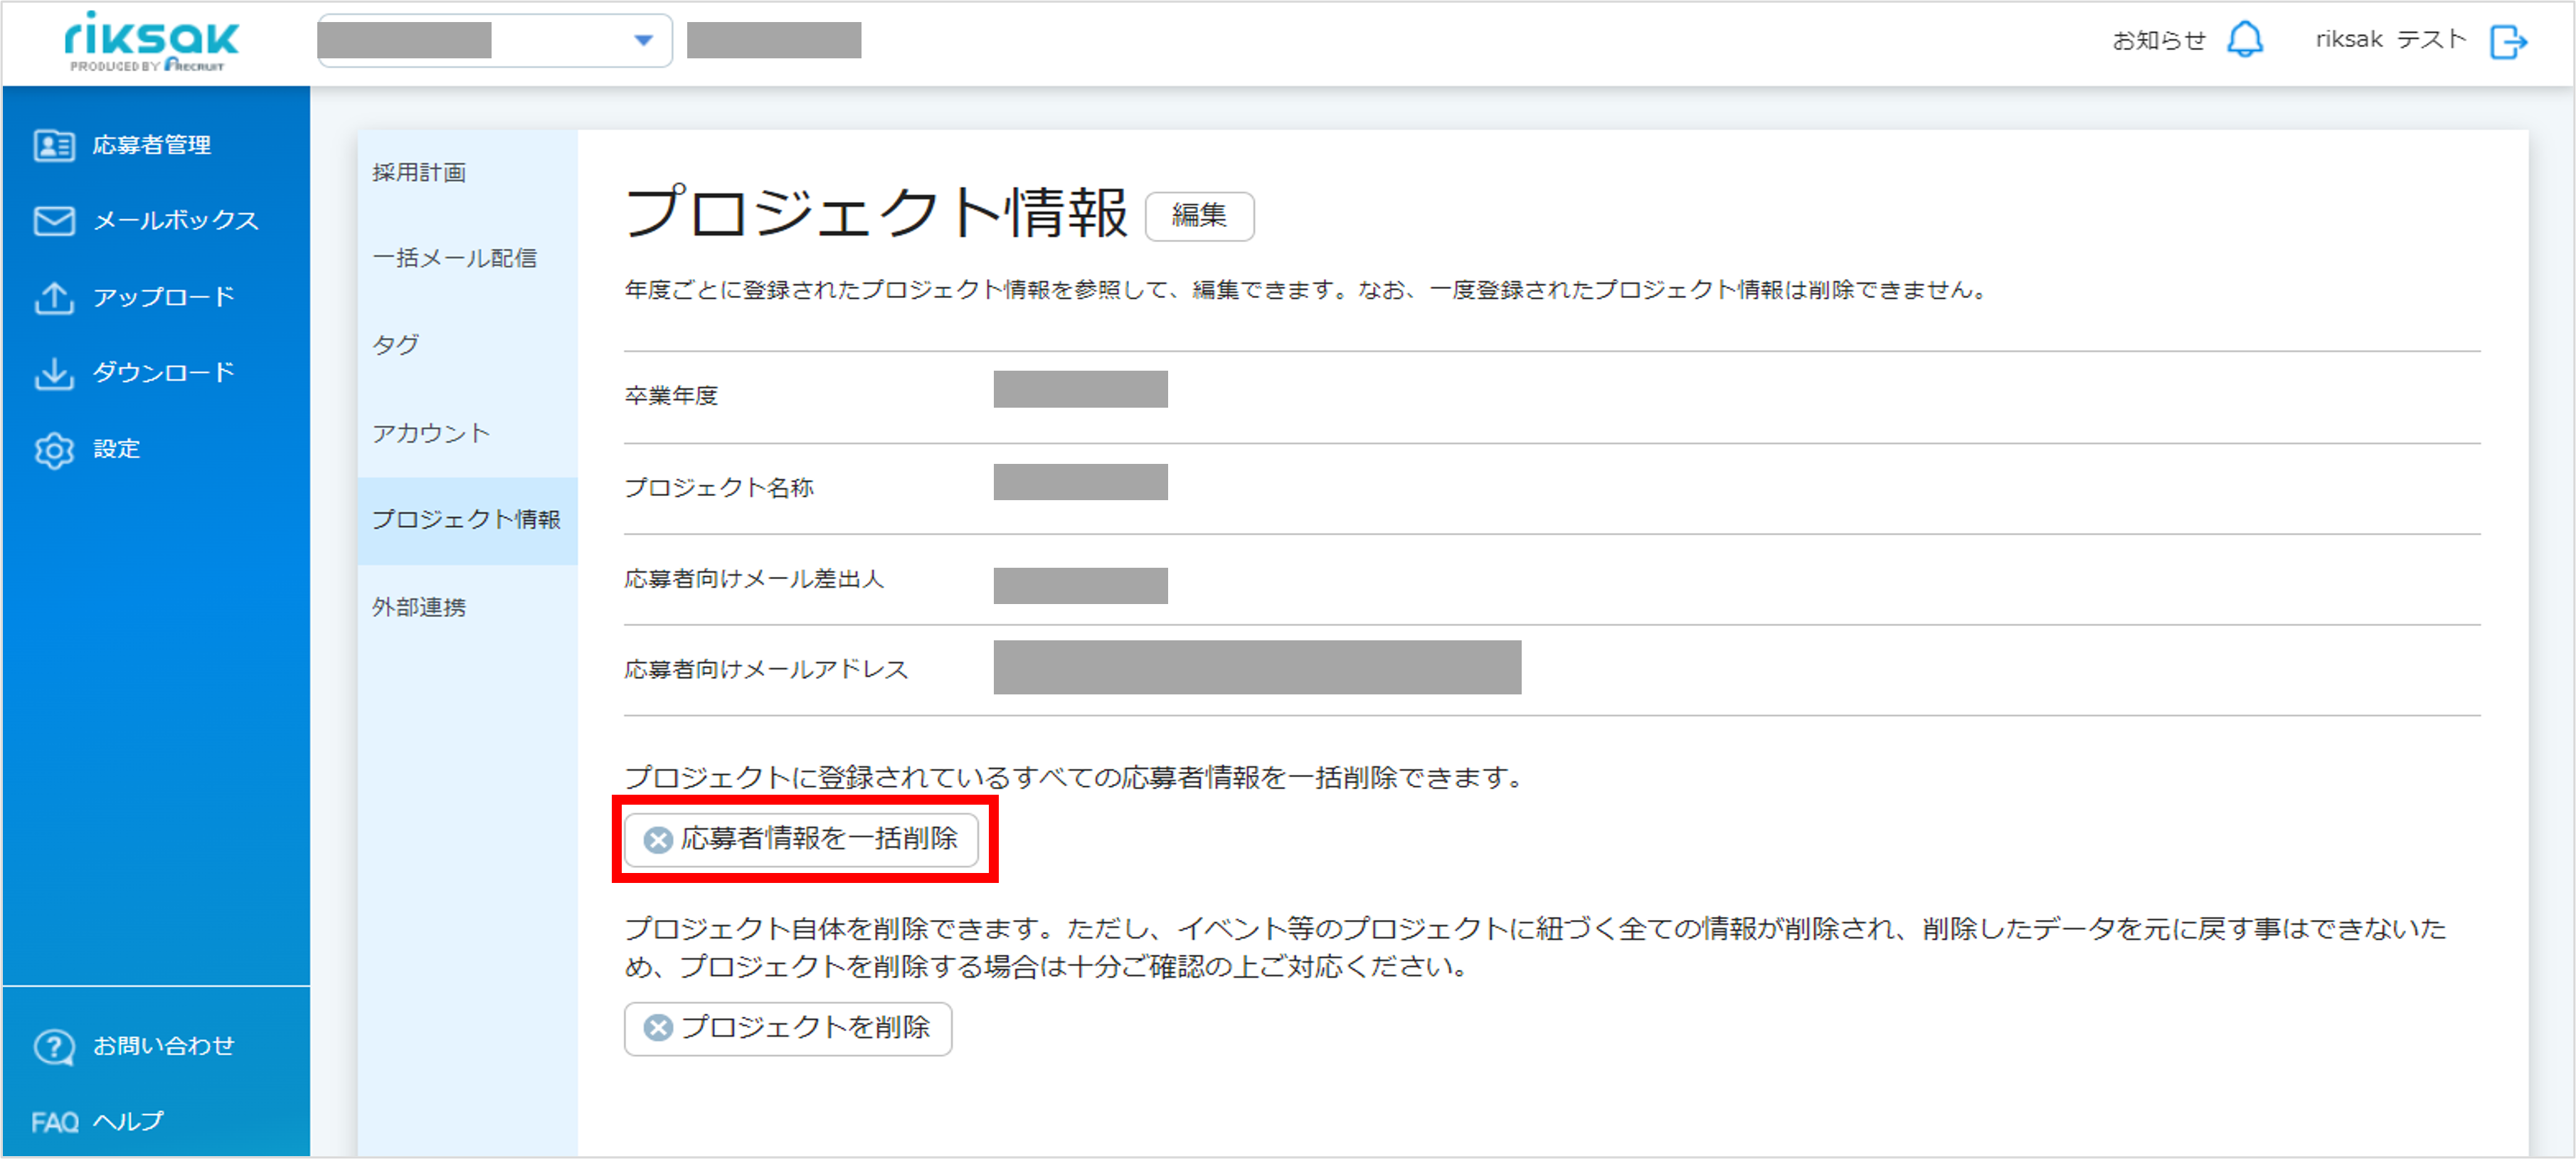Image resolution: width=2576 pixels, height=1159 pixels.
Task: Open the FAQ ヘルプ link
Action: point(97,1121)
